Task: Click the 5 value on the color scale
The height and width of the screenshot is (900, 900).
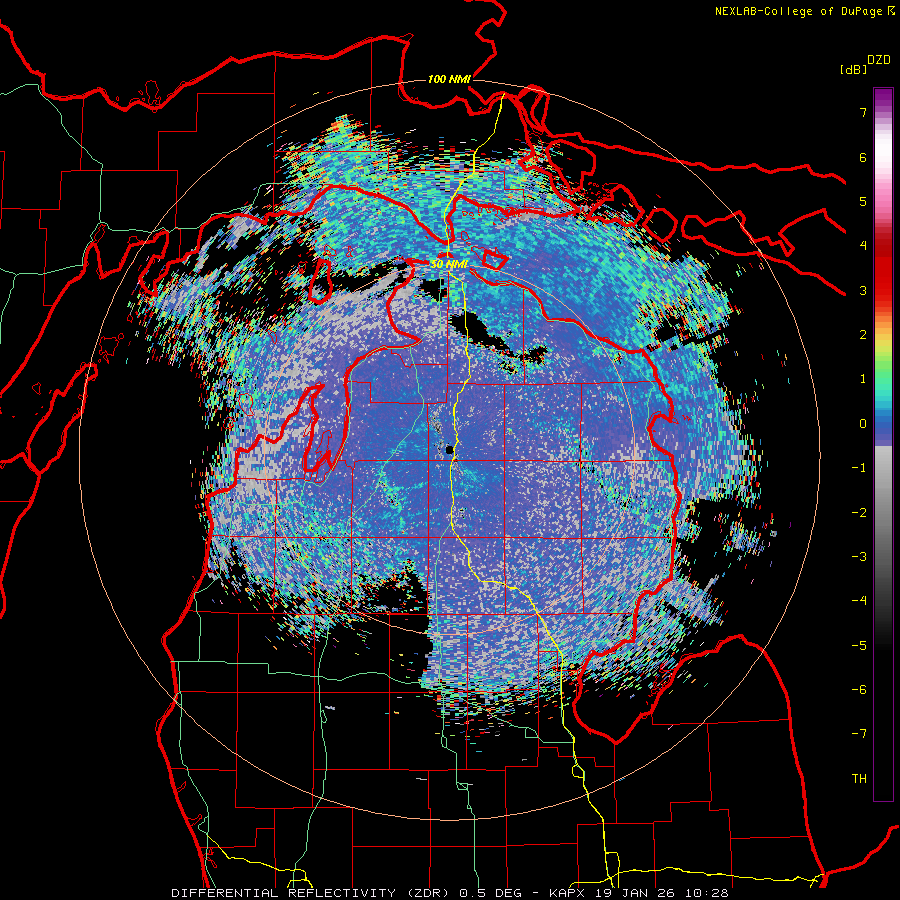Action: coord(863,201)
